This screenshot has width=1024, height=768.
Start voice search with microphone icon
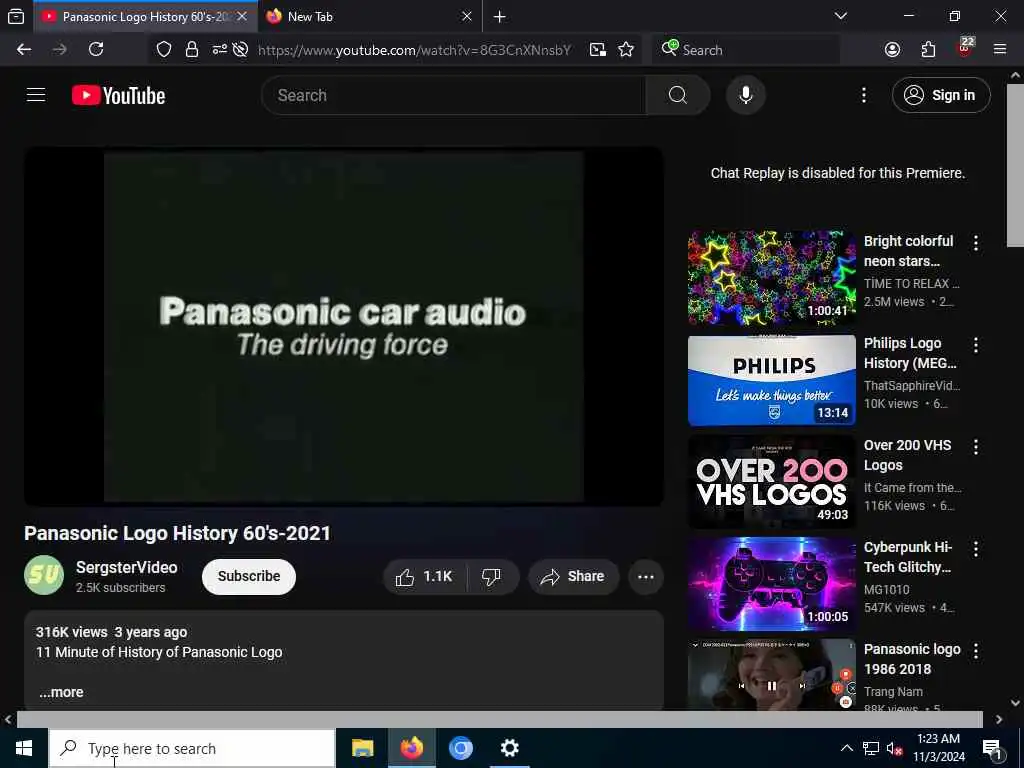[x=745, y=95]
